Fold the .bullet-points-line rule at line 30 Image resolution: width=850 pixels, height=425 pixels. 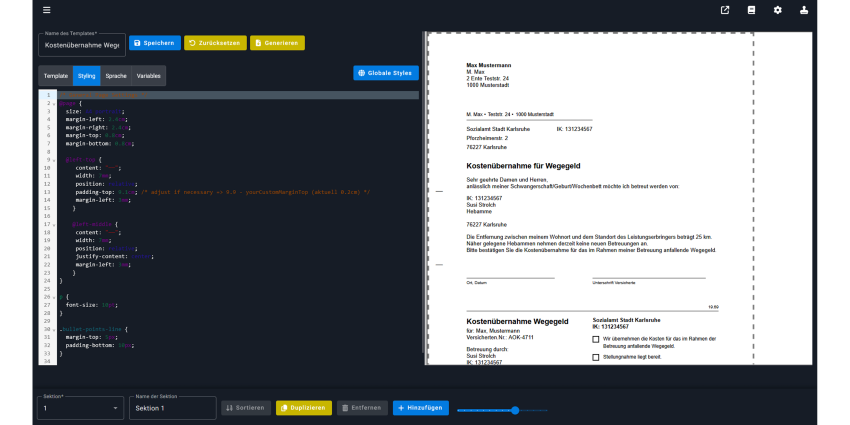click(x=54, y=329)
